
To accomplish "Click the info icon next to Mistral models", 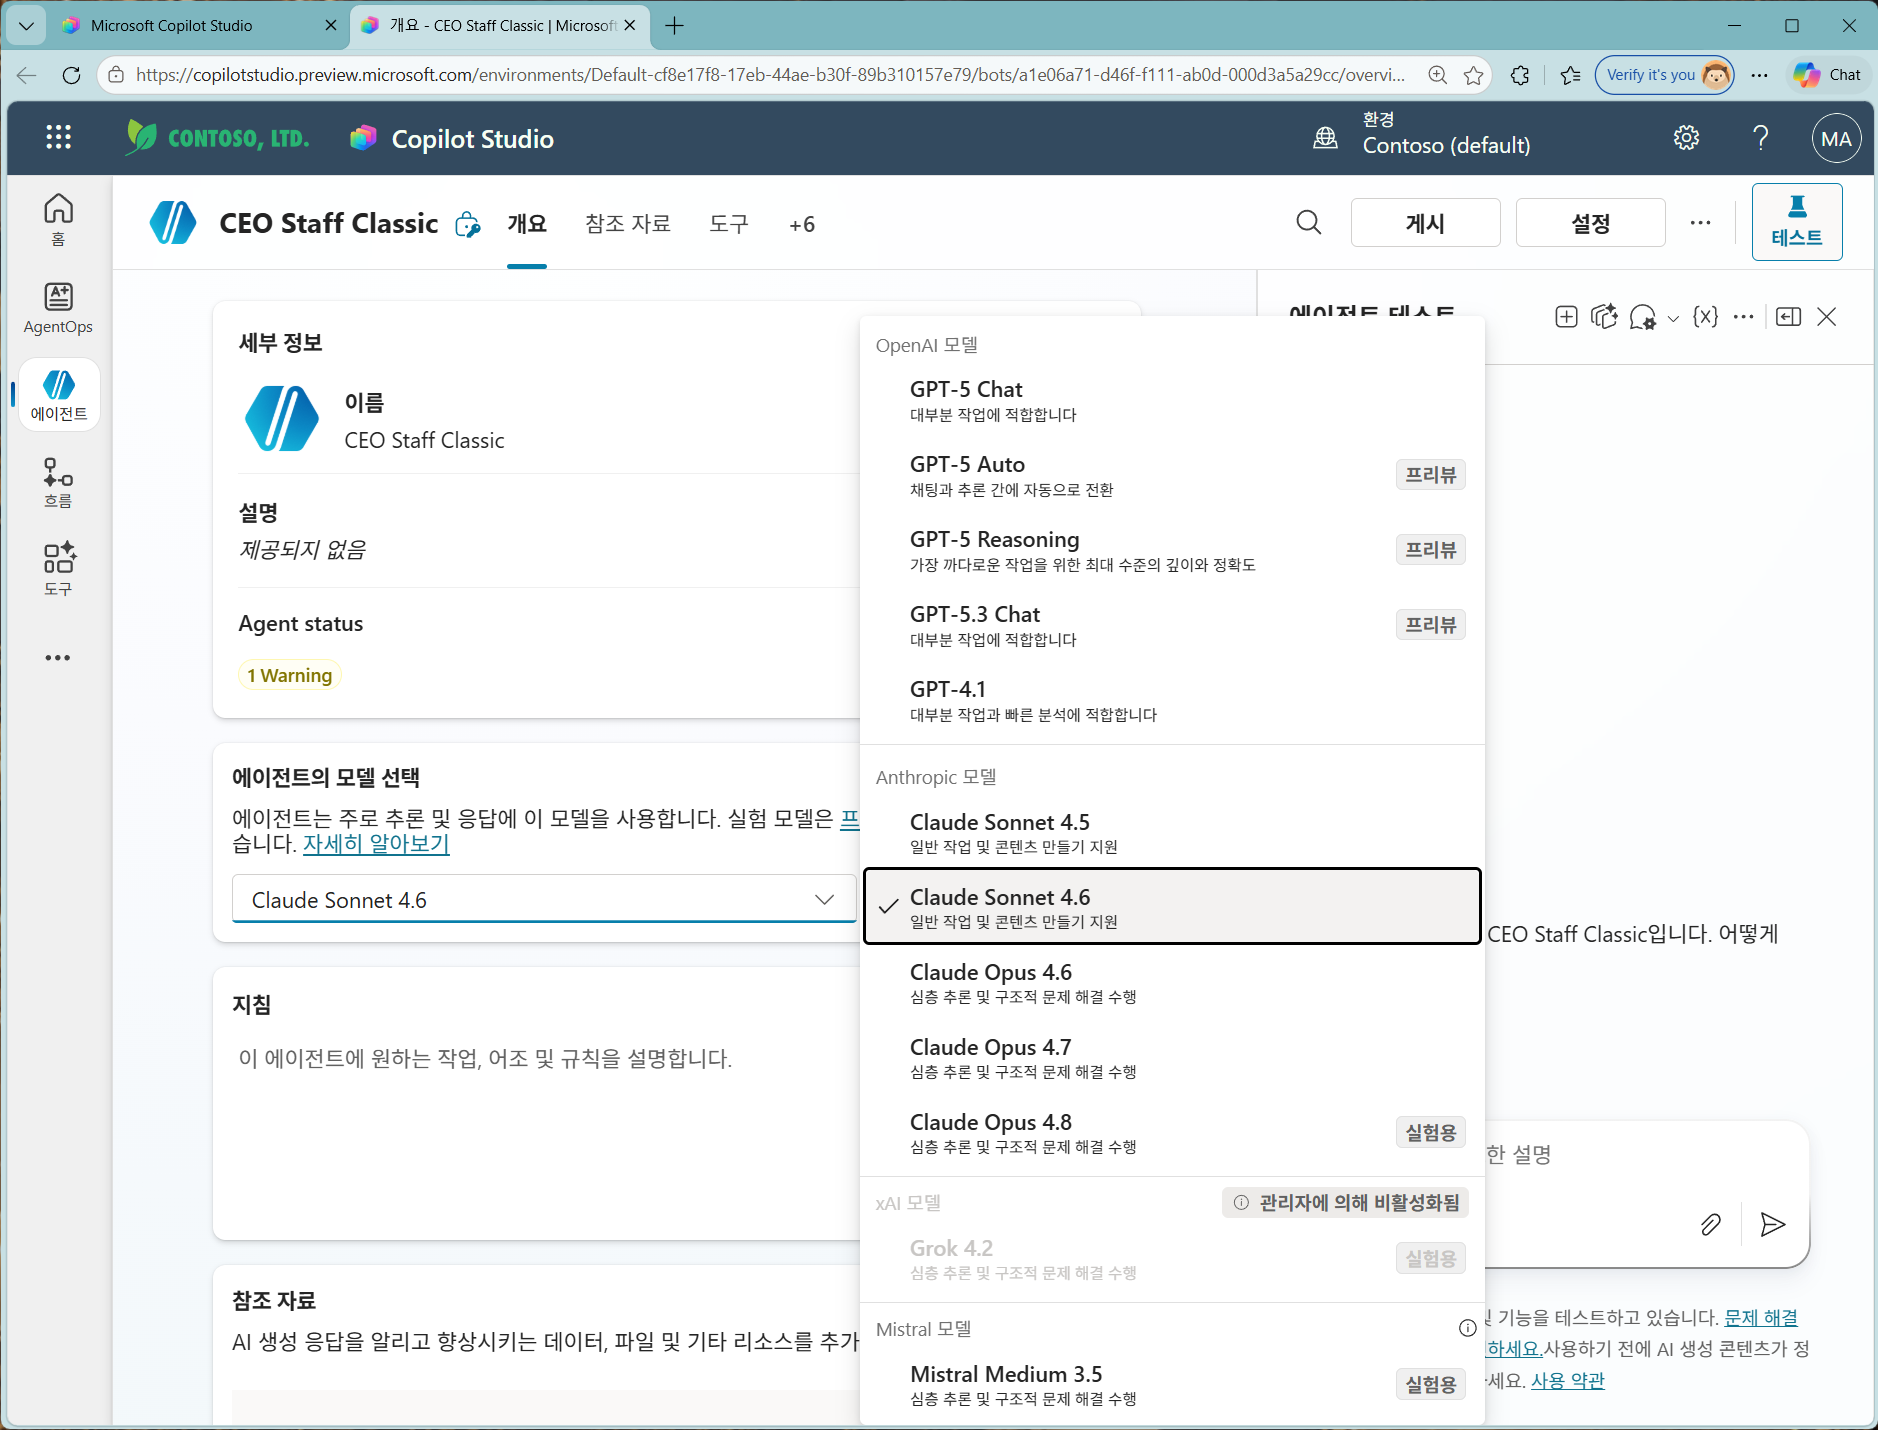I will pos(1467,1328).
